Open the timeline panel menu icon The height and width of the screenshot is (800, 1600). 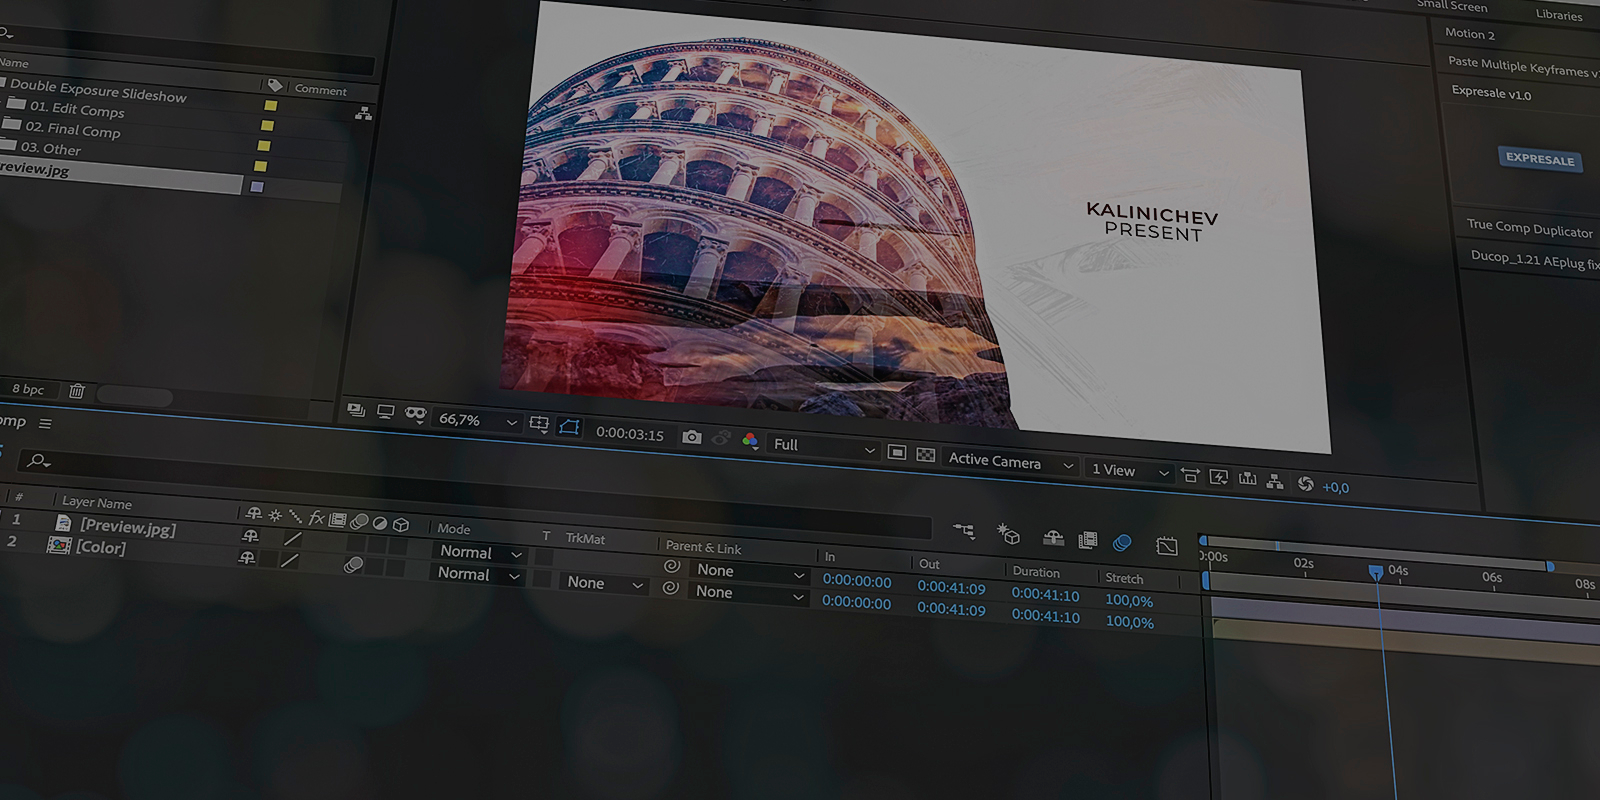(x=45, y=424)
